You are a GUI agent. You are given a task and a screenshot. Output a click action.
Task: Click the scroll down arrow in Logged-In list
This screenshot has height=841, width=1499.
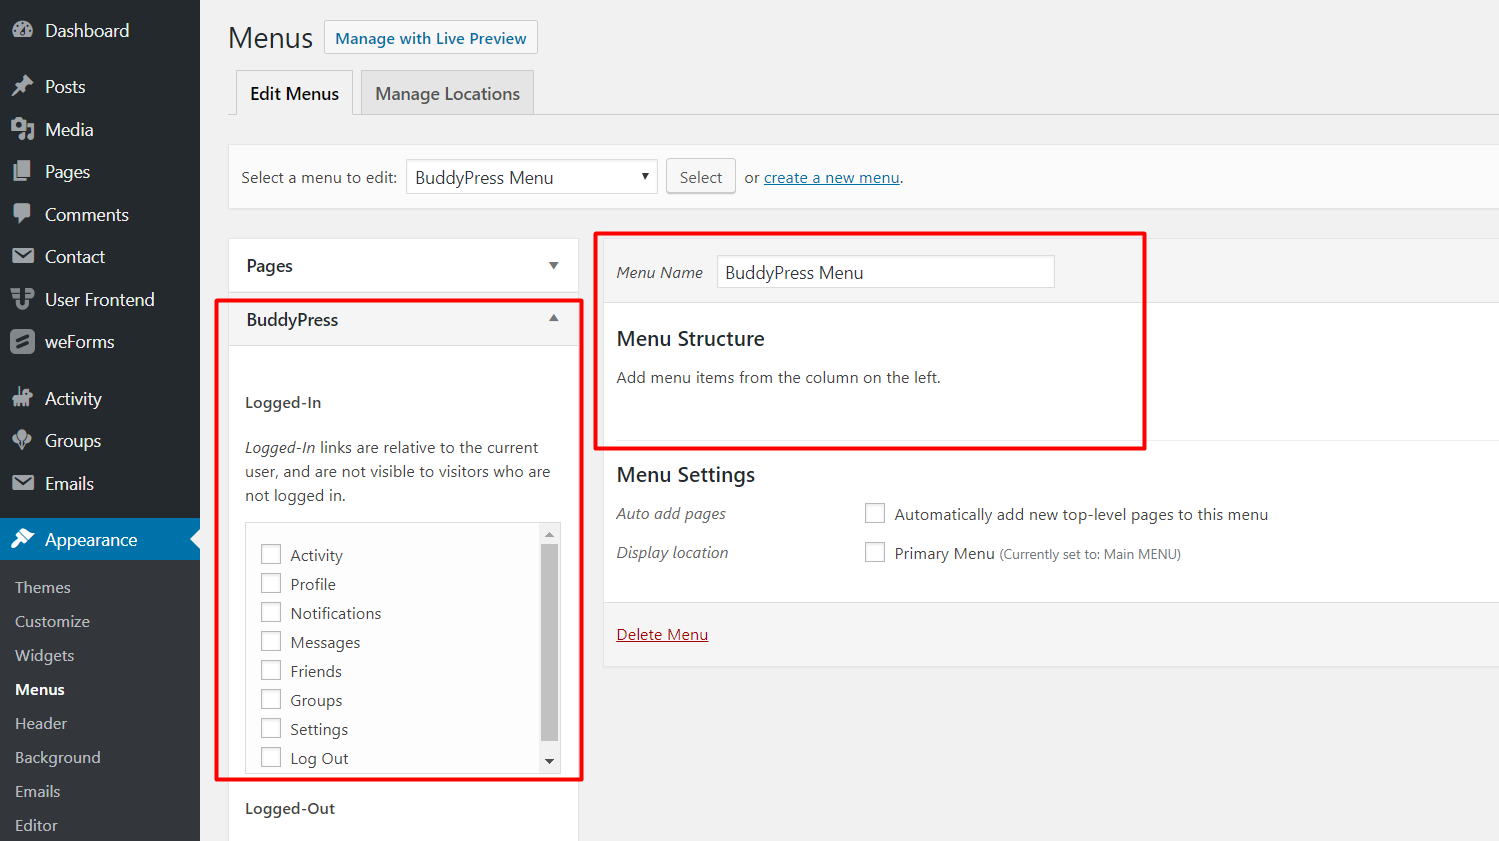point(549,762)
